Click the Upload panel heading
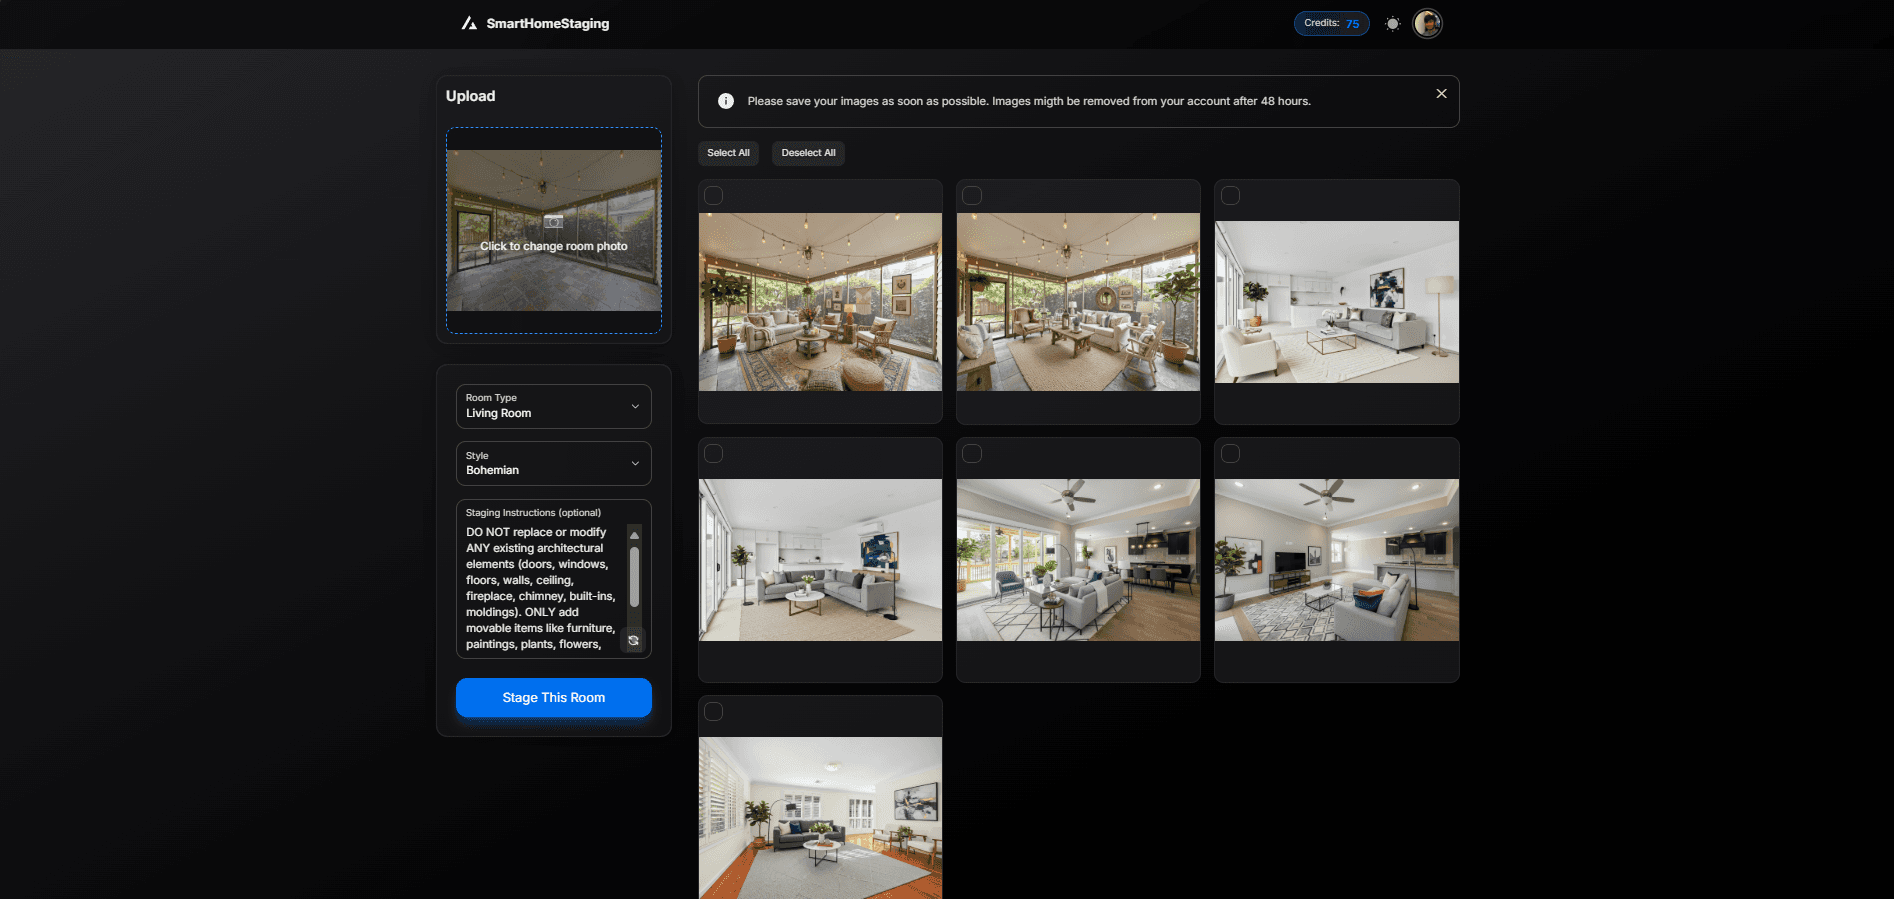 tap(470, 96)
